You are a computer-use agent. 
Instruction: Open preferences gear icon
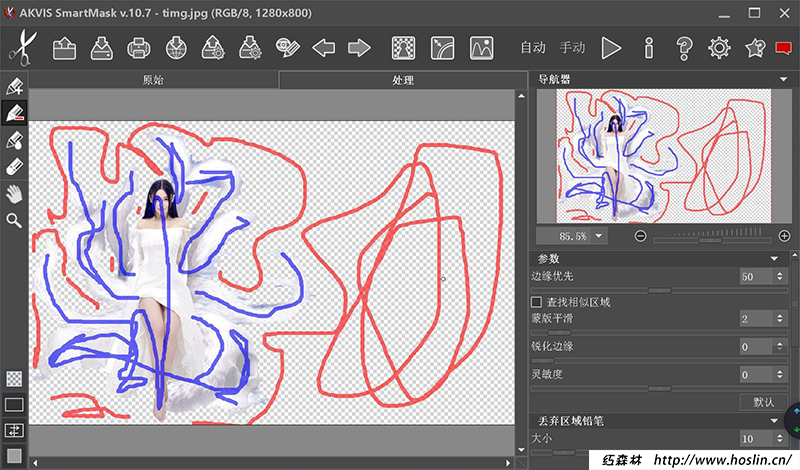point(719,48)
